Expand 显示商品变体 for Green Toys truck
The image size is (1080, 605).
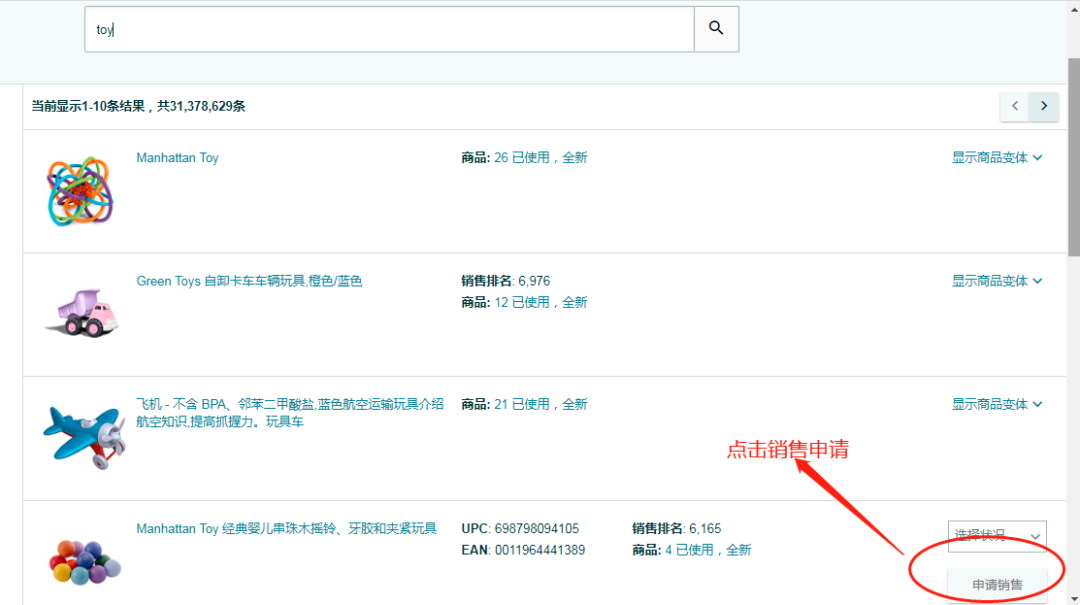(996, 281)
